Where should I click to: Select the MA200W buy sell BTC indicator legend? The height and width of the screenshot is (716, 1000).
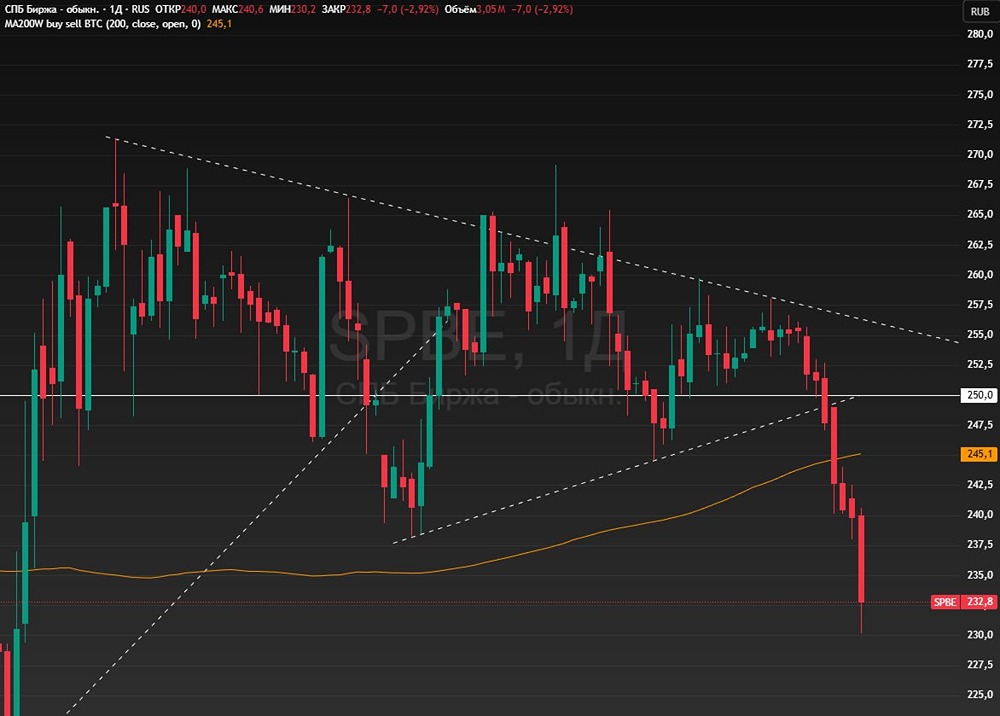(x=103, y=24)
